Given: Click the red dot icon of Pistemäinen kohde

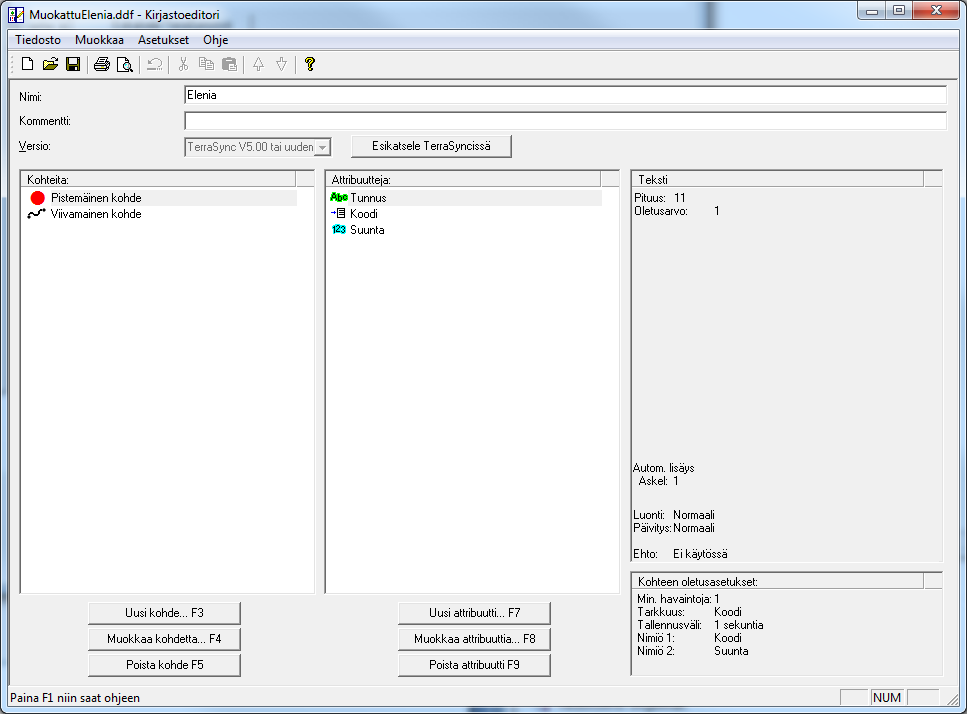Looking at the screenshot, I should [x=38, y=198].
